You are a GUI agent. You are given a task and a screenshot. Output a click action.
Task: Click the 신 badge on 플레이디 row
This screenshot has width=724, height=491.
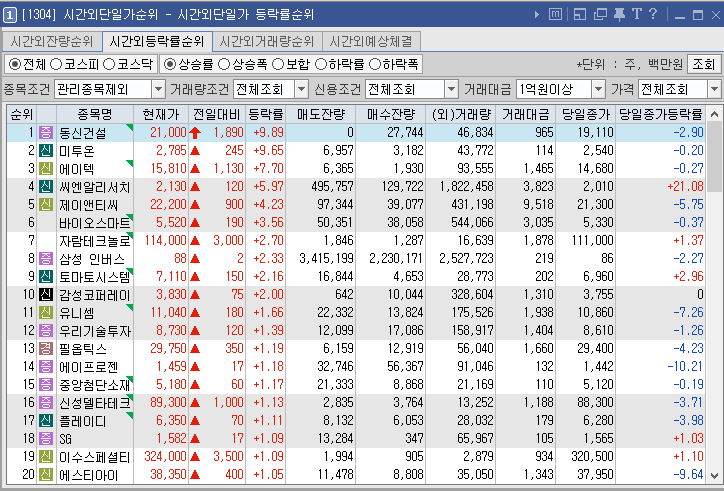point(45,421)
